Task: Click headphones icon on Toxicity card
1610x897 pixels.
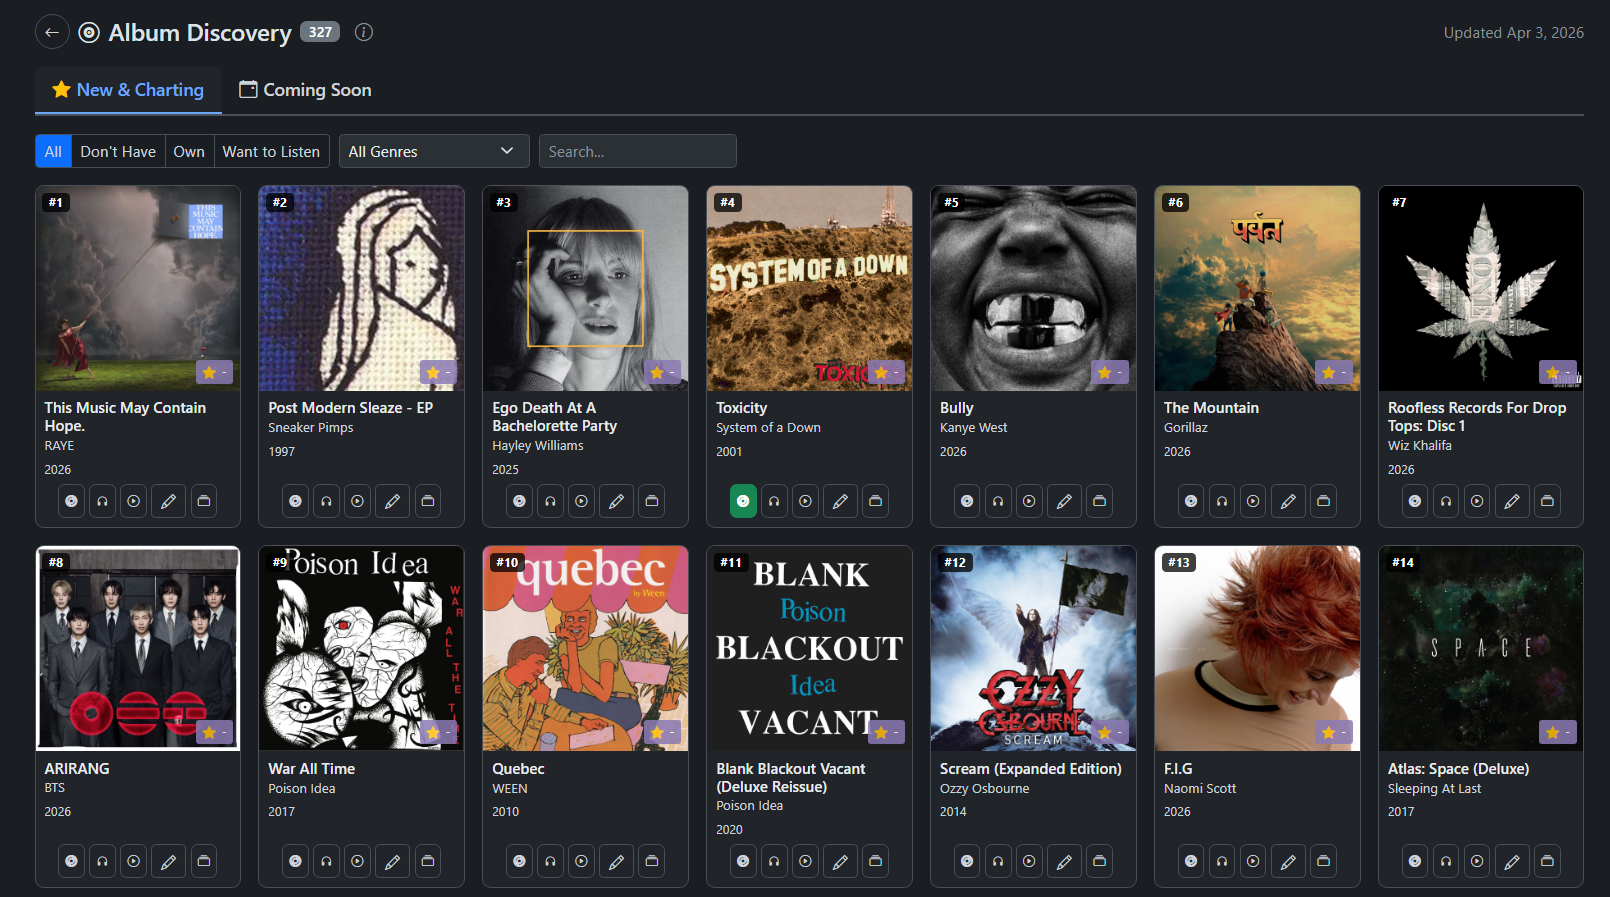Action: click(774, 501)
